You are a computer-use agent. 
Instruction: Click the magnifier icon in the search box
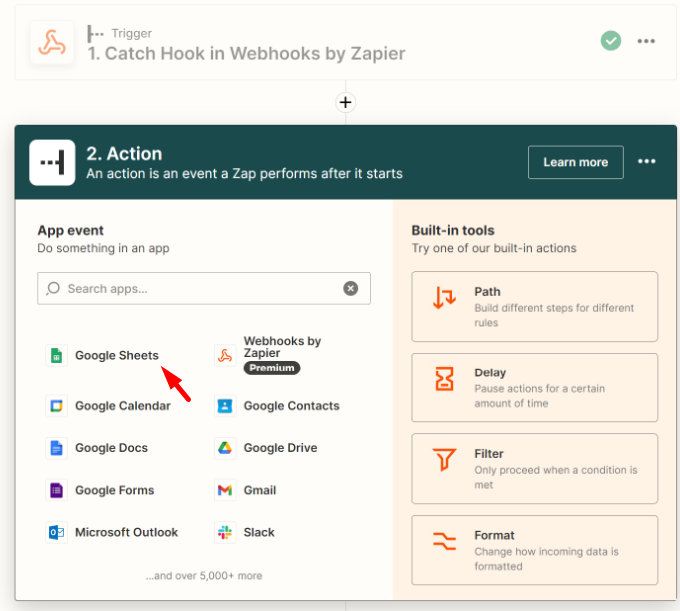point(53,288)
